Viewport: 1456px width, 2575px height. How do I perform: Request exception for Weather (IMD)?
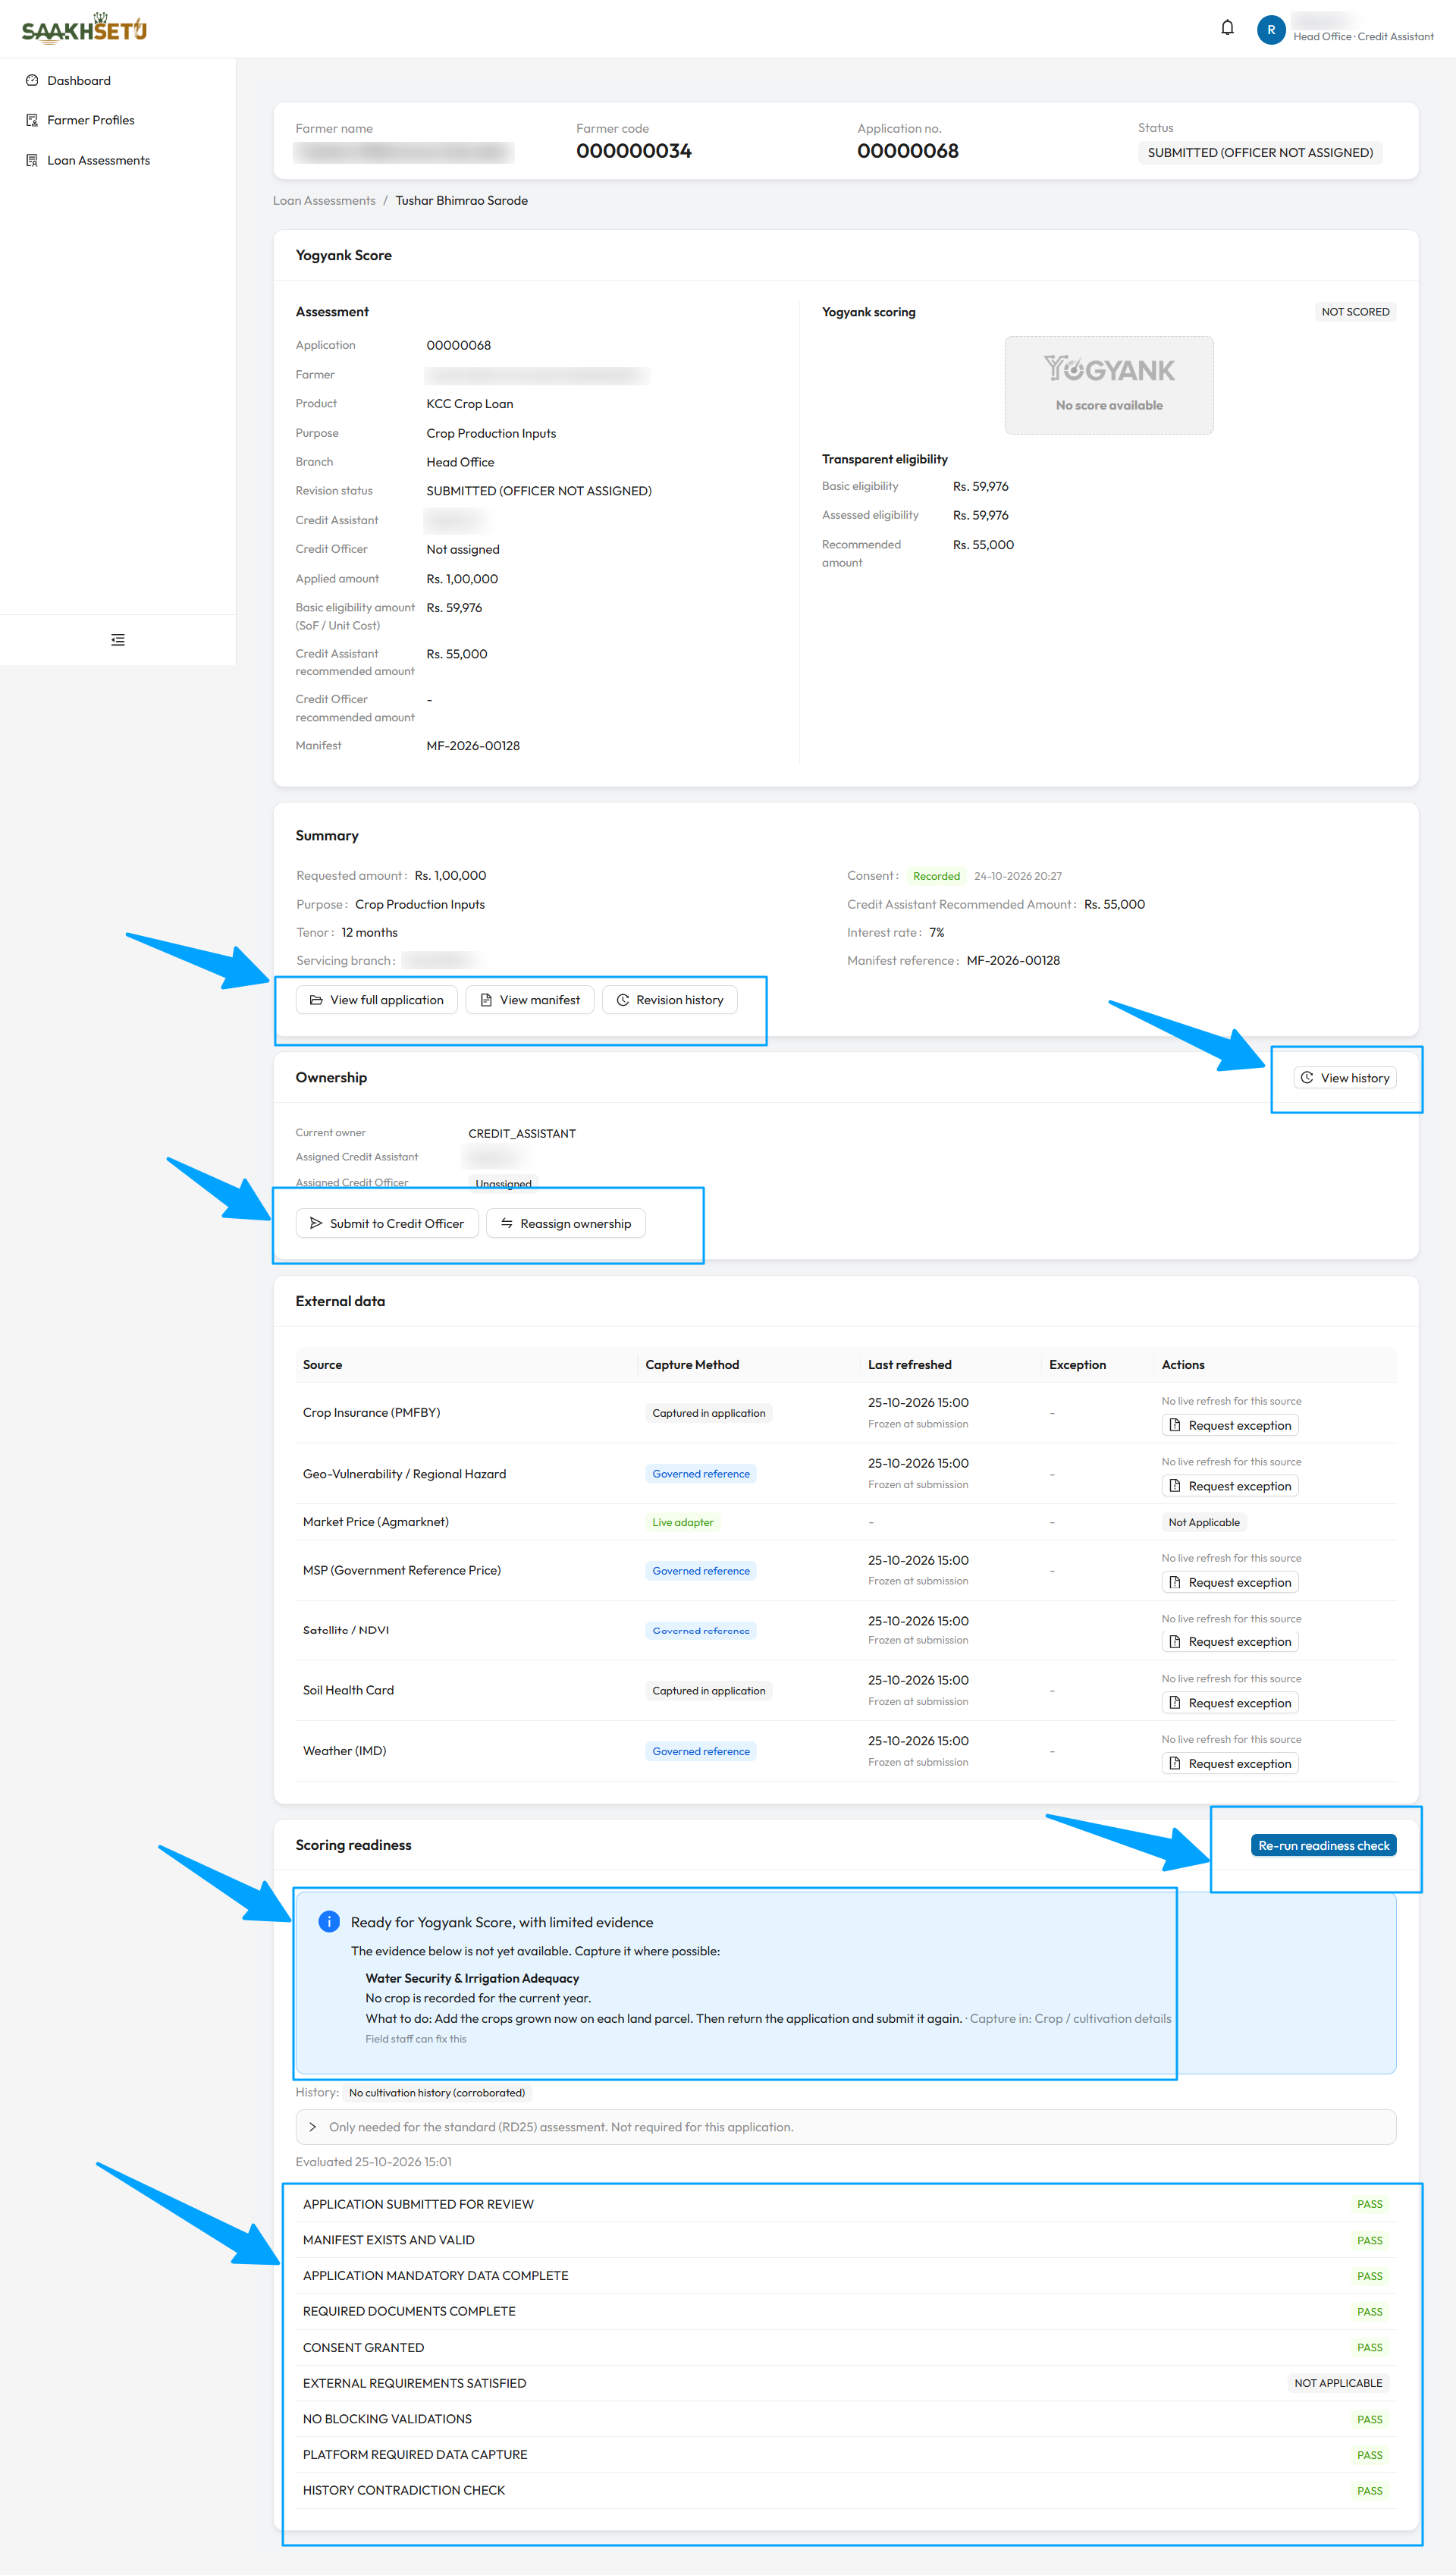1230,1764
